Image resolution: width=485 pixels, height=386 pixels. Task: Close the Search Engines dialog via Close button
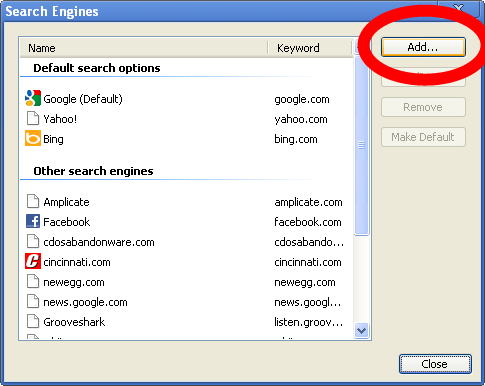pyautogui.click(x=435, y=364)
